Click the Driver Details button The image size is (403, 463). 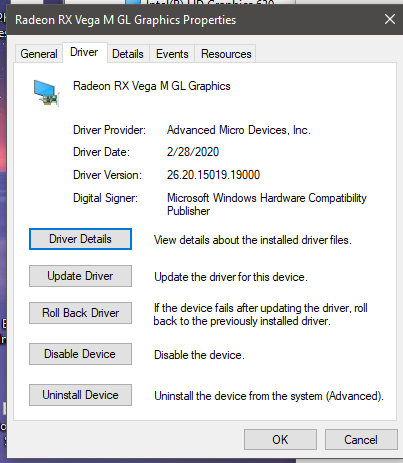[x=80, y=239]
